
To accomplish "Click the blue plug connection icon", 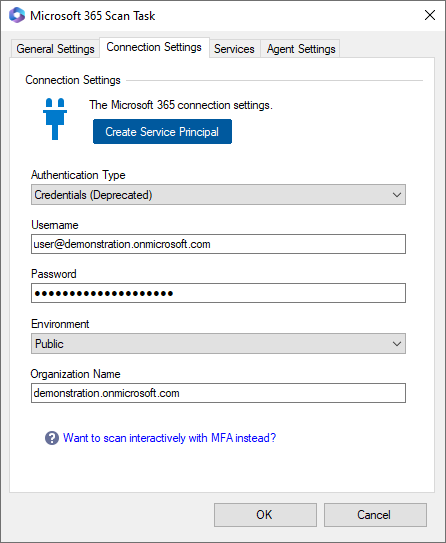I will coord(55,119).
